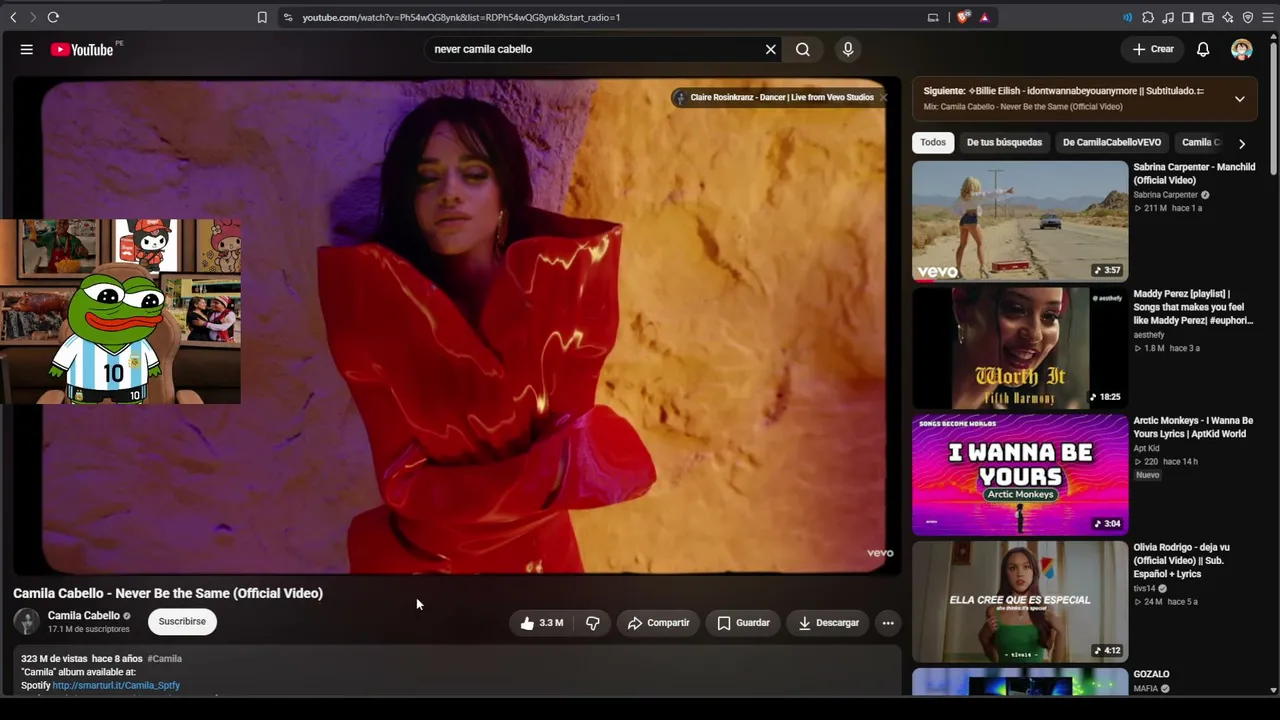Clear the search box with X
The height and width of the screenshot is (720, 1280).
[x=771, y=49]
